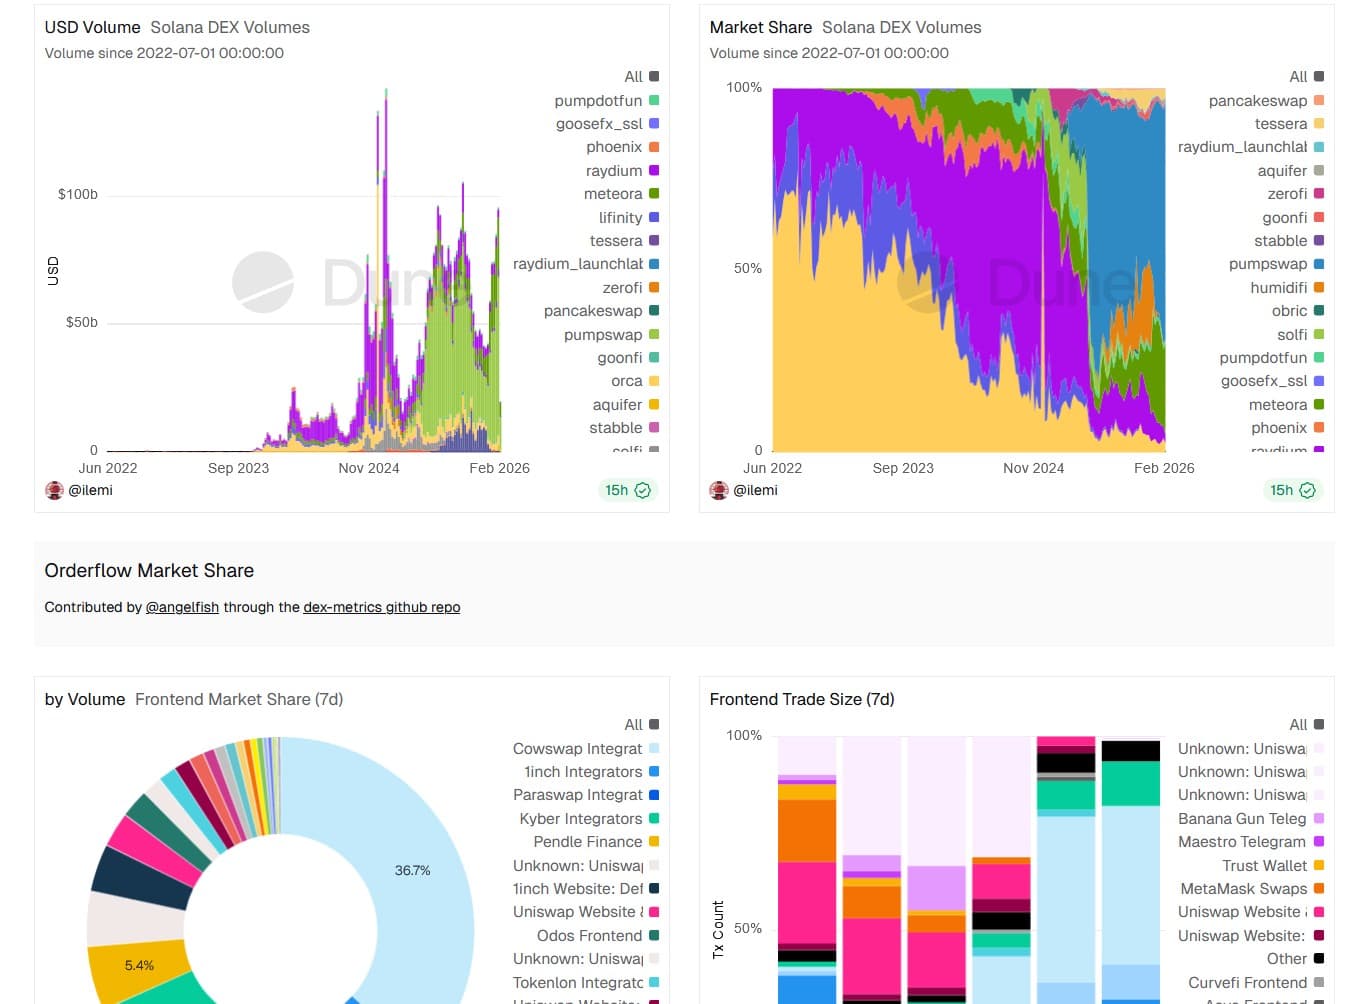Hide phoenix series in USD Volume legend
1352x1004 pixels.
pyautogui.click(x=622, y=147)
